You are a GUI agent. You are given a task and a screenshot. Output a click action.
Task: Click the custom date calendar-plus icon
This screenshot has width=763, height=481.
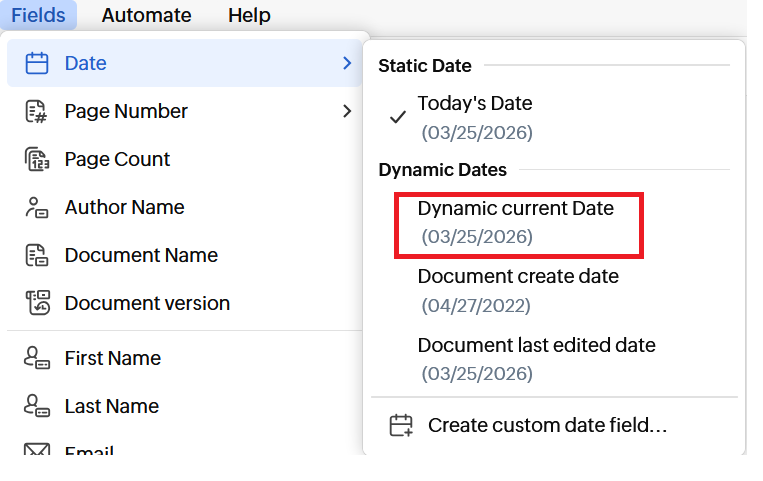coord(401,425)
